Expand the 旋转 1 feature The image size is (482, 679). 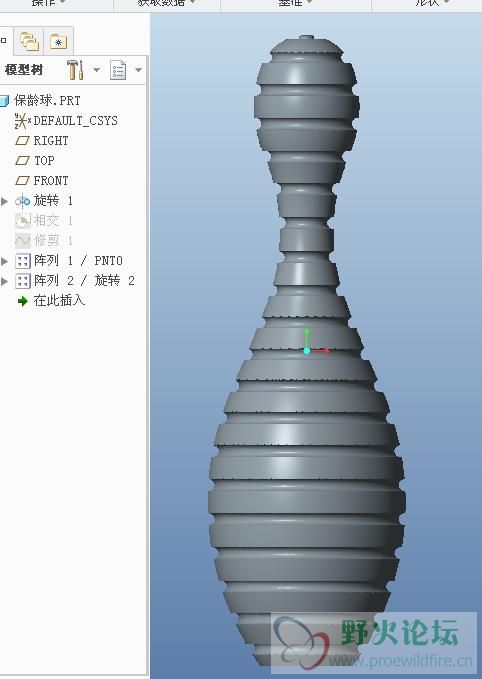4,201
